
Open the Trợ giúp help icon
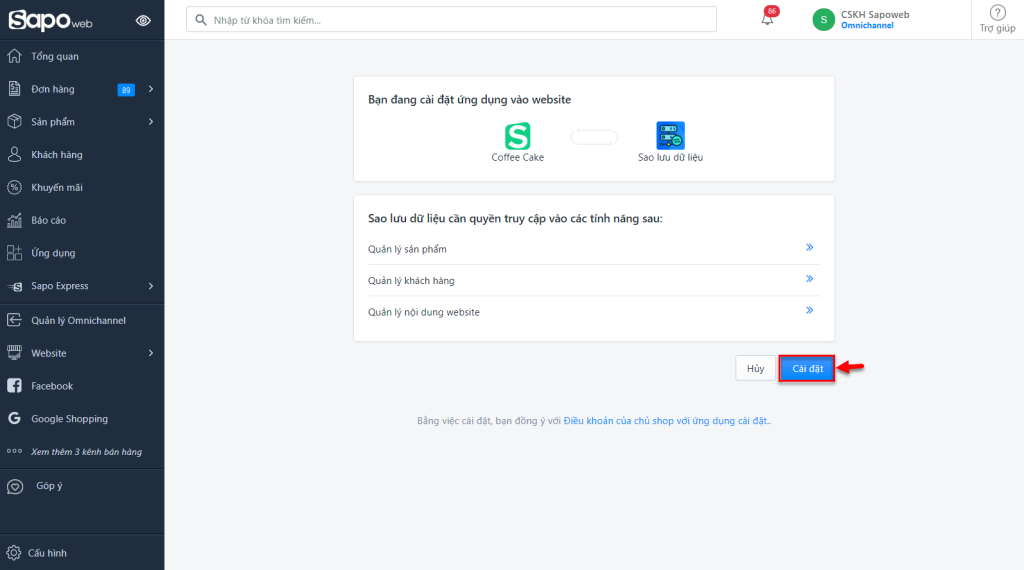[x=996, y=13]
